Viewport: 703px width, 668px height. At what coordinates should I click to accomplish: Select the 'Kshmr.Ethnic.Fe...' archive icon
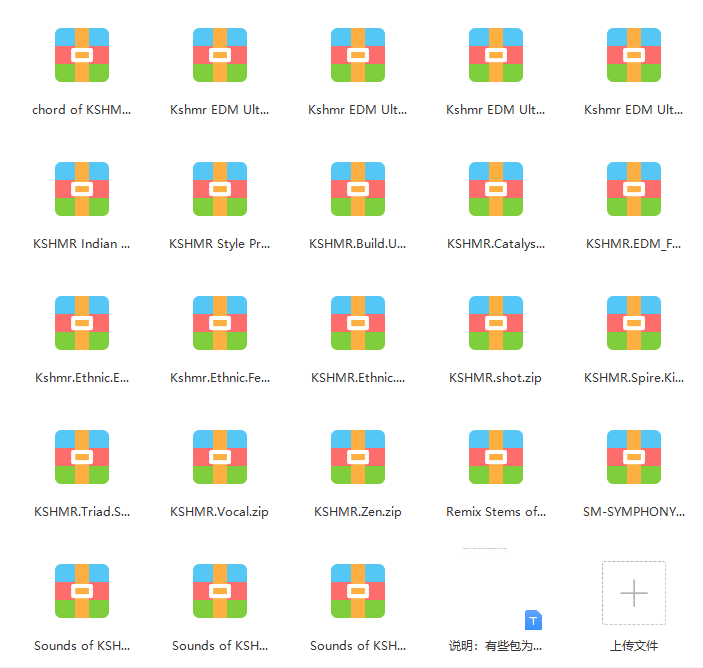tap(220, 323)
